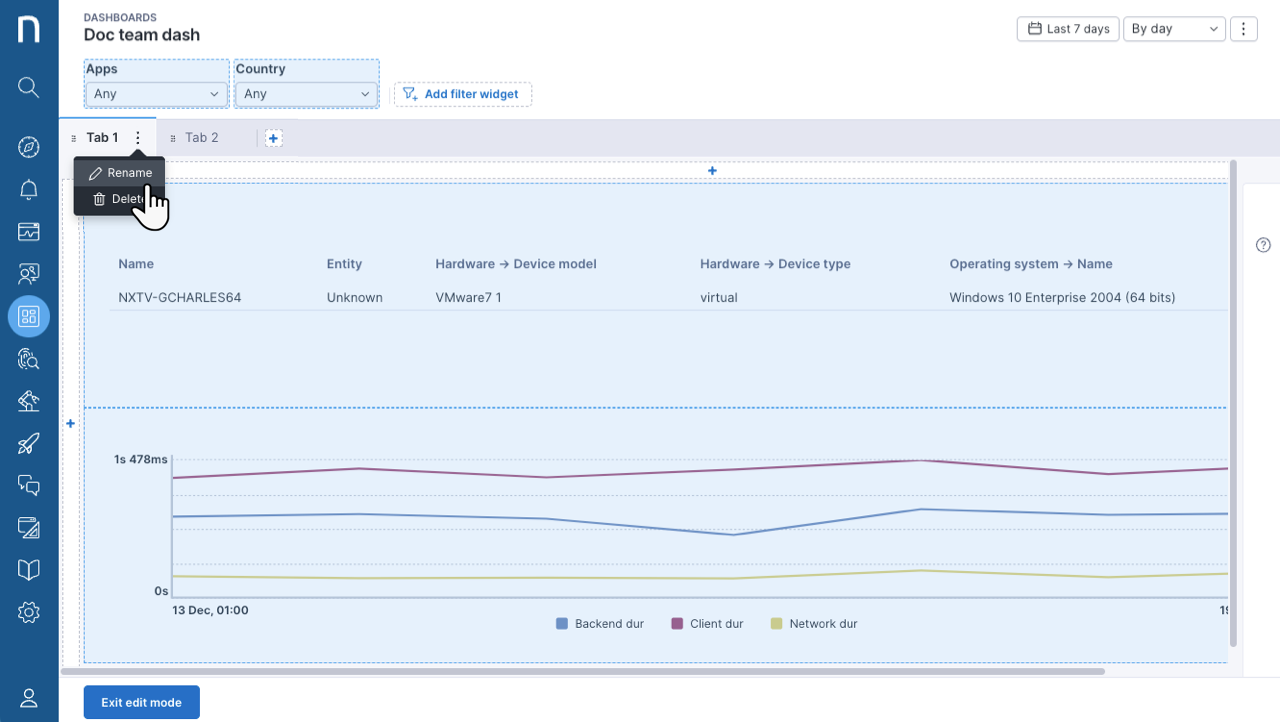
Task: Toggle the Backend dur legend swatch
Action: click(562, 623)
